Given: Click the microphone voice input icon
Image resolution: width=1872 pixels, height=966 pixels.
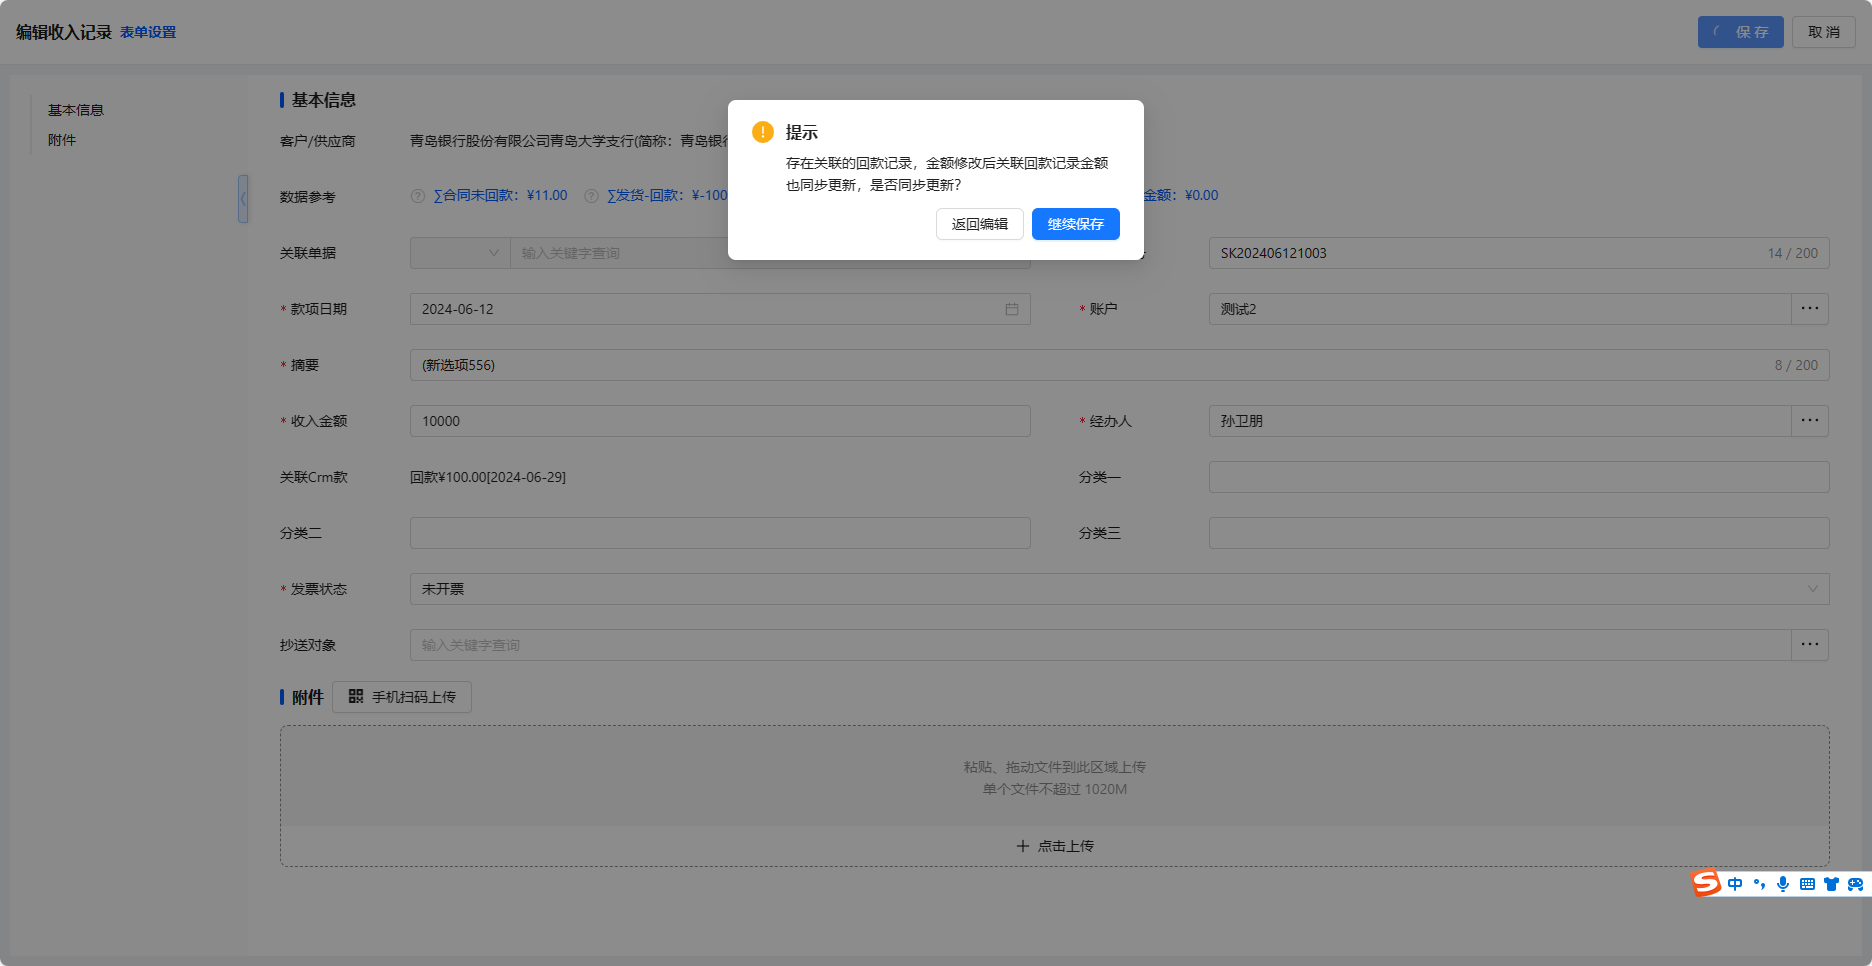Looking at the screenshot, I should (x=1783, y=884).
